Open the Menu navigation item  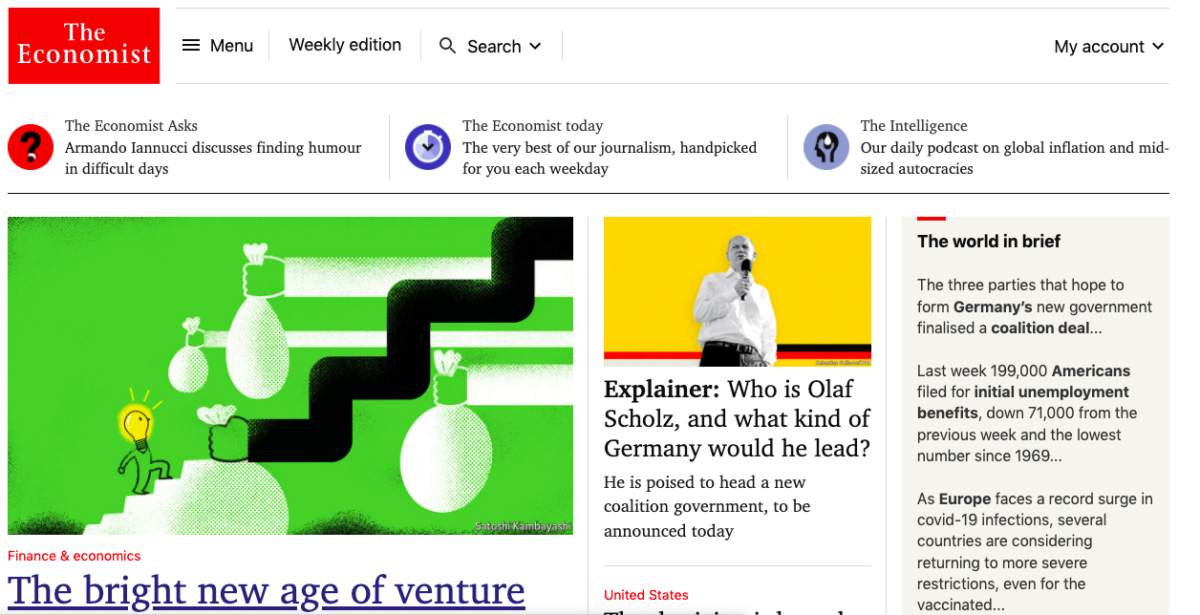[231, 46]
